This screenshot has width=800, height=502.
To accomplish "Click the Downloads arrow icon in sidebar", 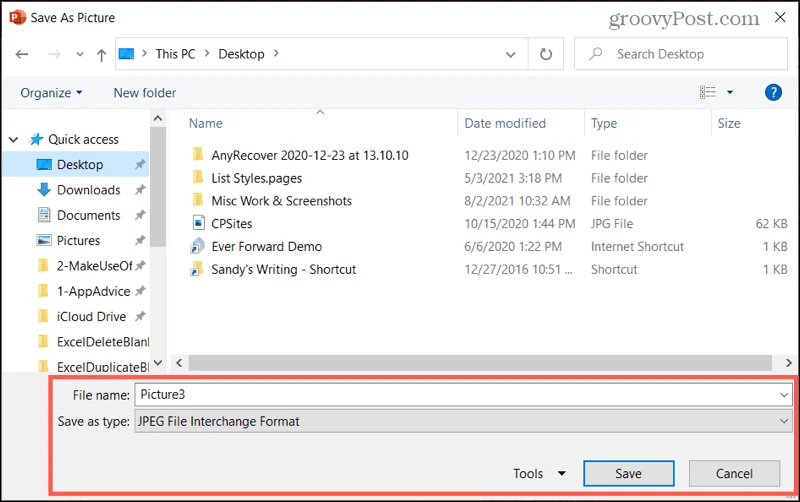I will coord(44,189).
